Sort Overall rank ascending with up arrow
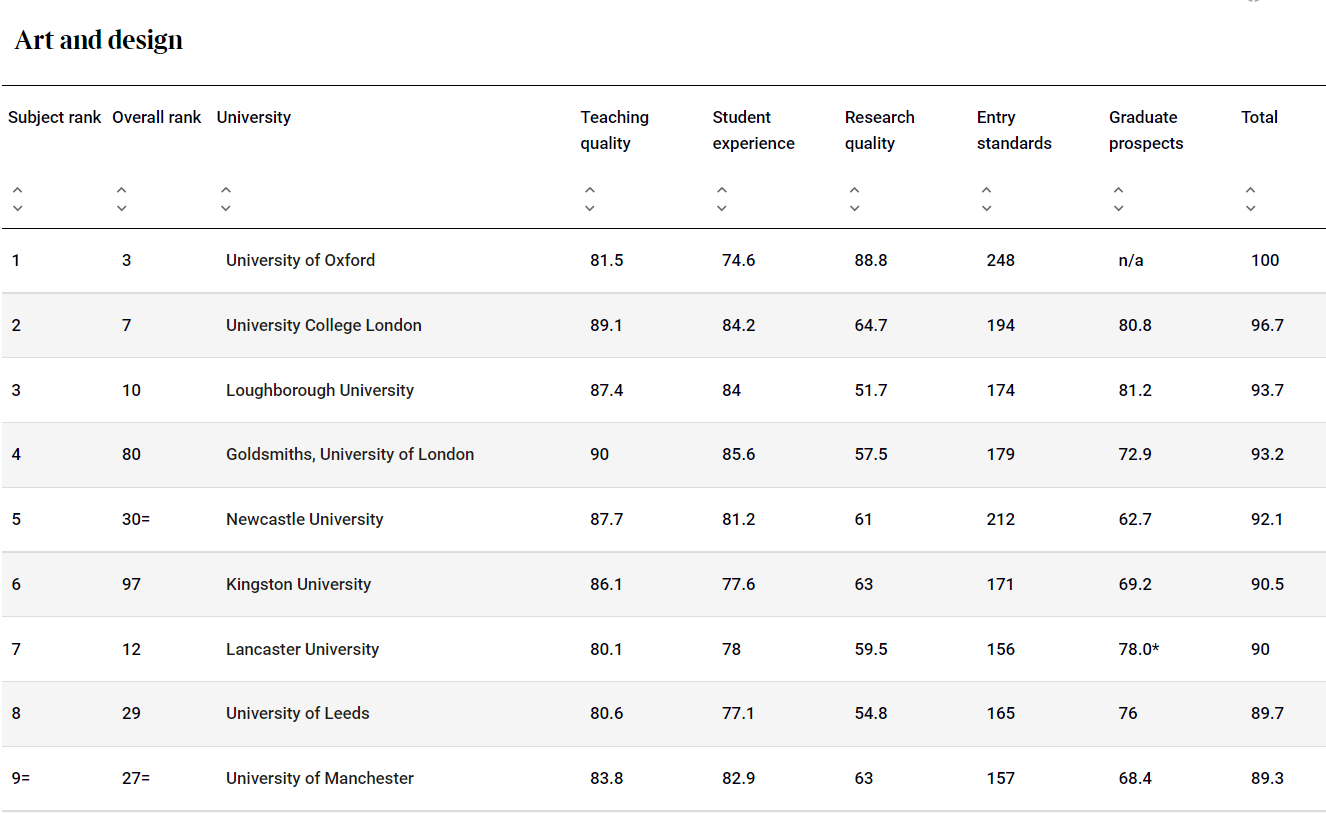 pyautogui.click(x=121, y=190)
